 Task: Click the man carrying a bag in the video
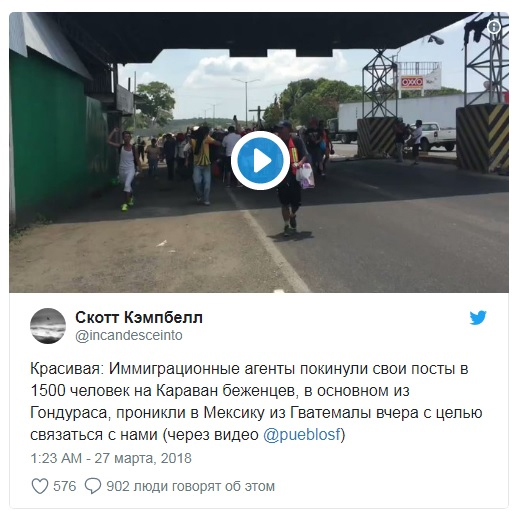(x=292, y=178)
